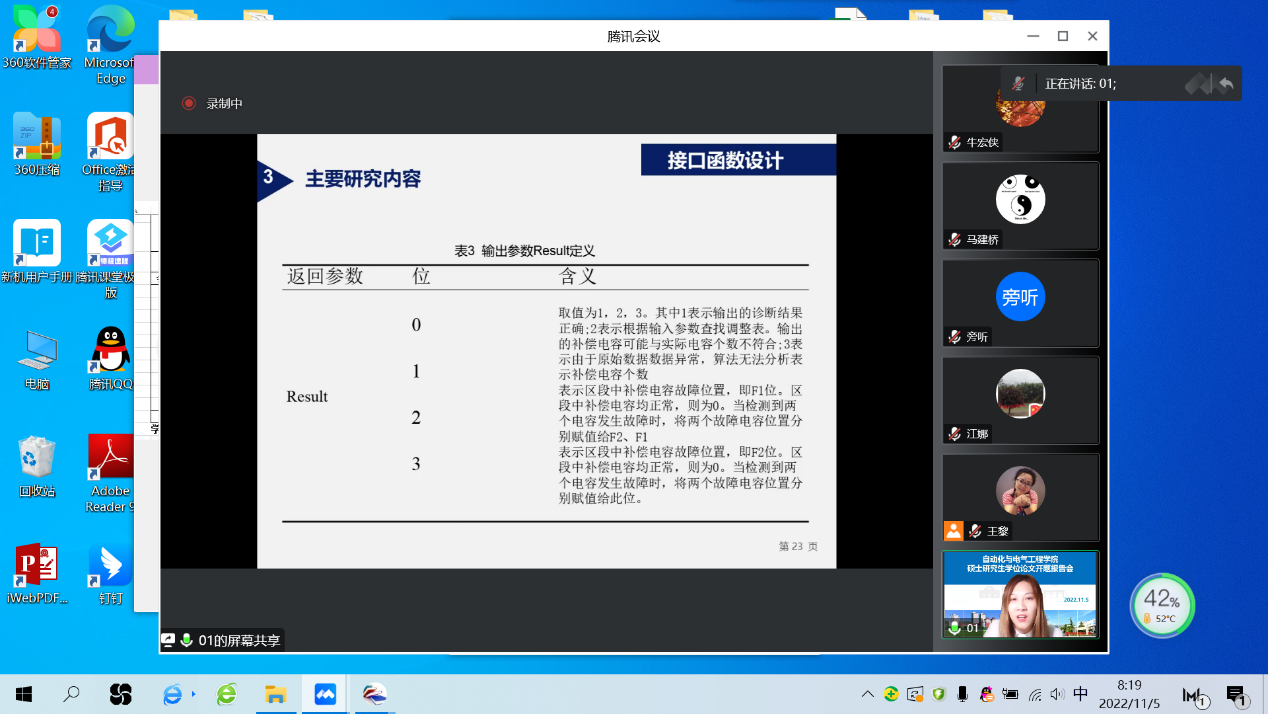Click the date and time clock
The width and height of the screenshot is (1268, 714).
click(x=1128, y=694)
